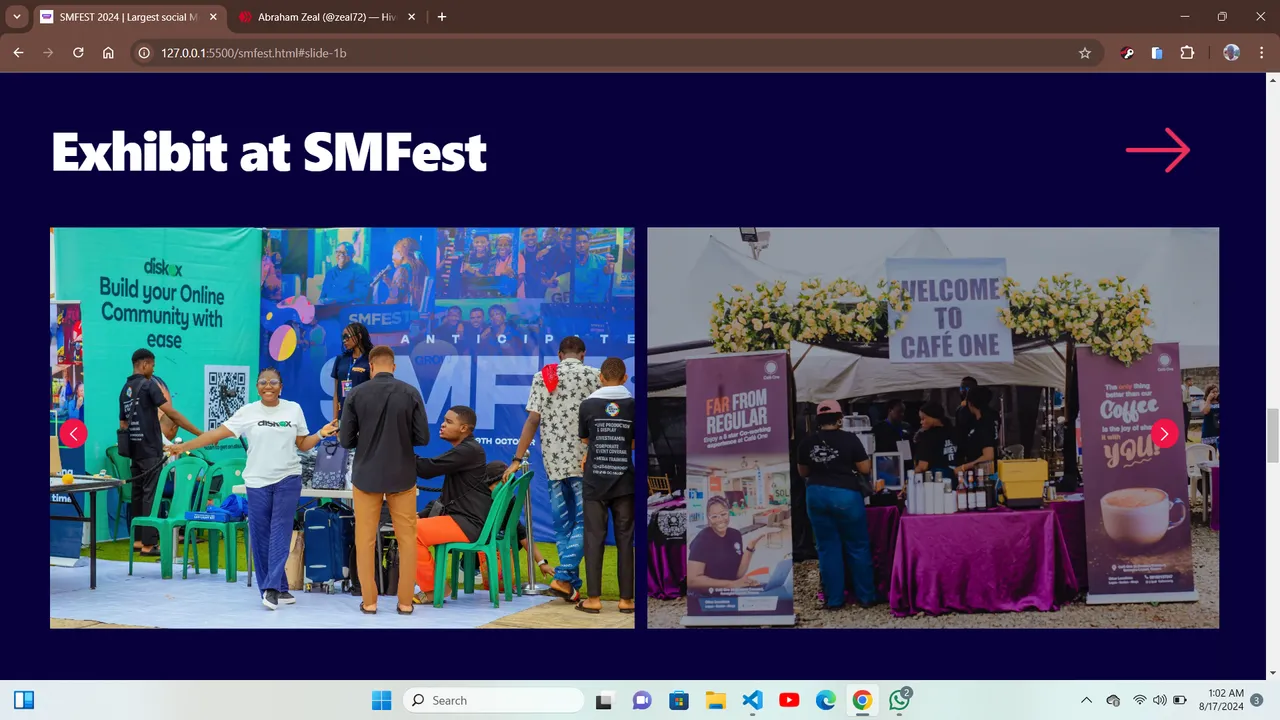Open File Explorer from taskbar

click(x=715, y=700)
